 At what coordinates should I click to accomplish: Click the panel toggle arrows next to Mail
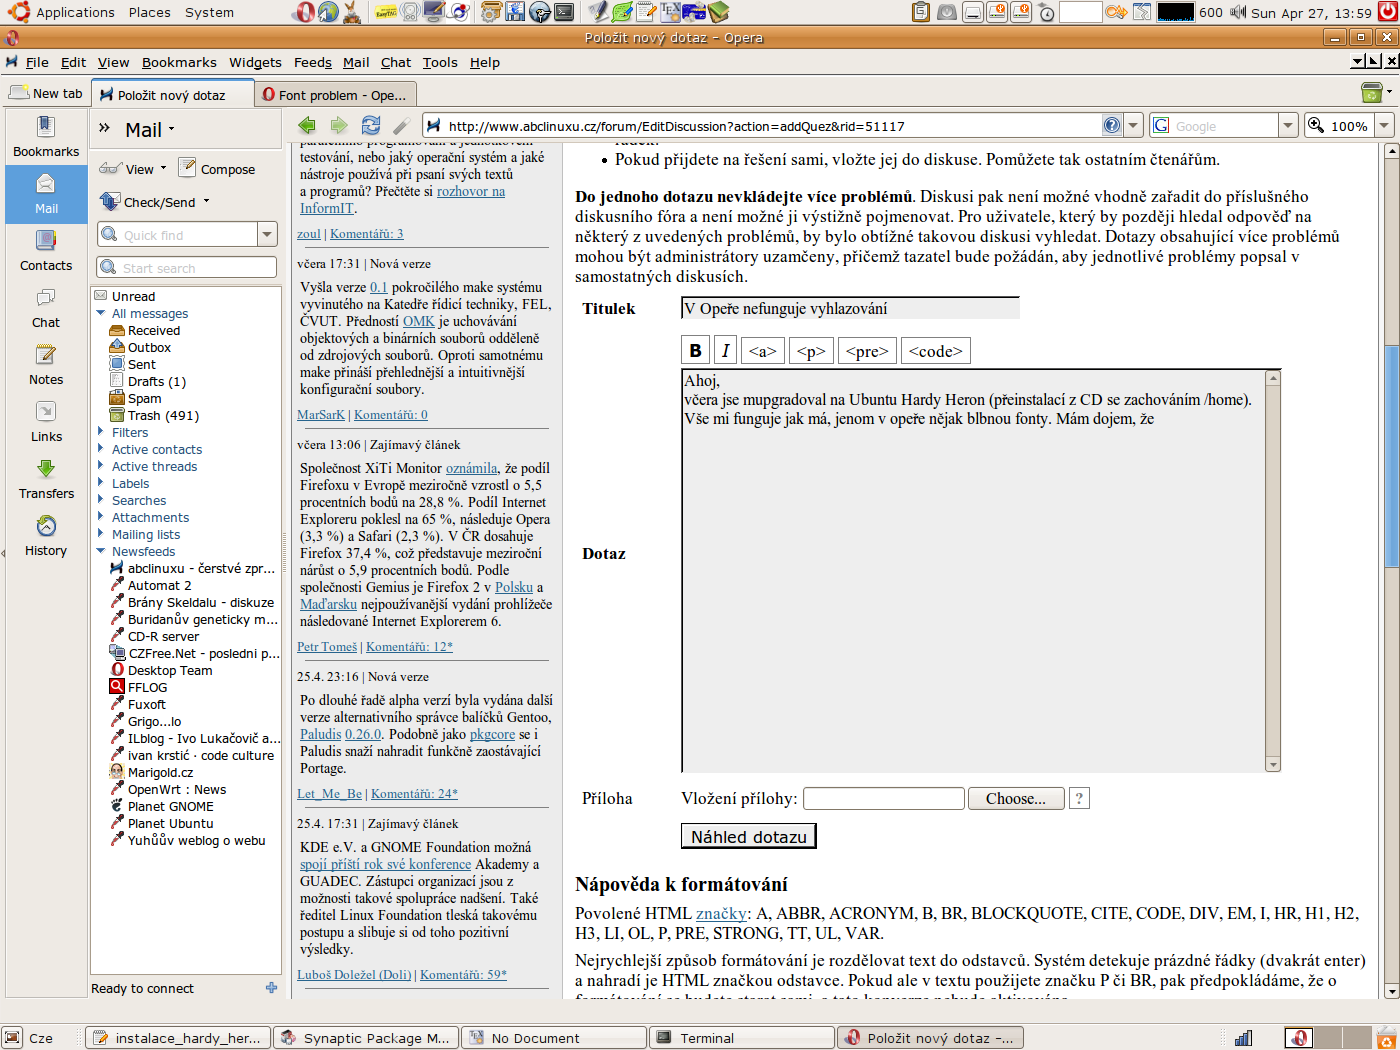pyautogui.click(x=104, y=128)
